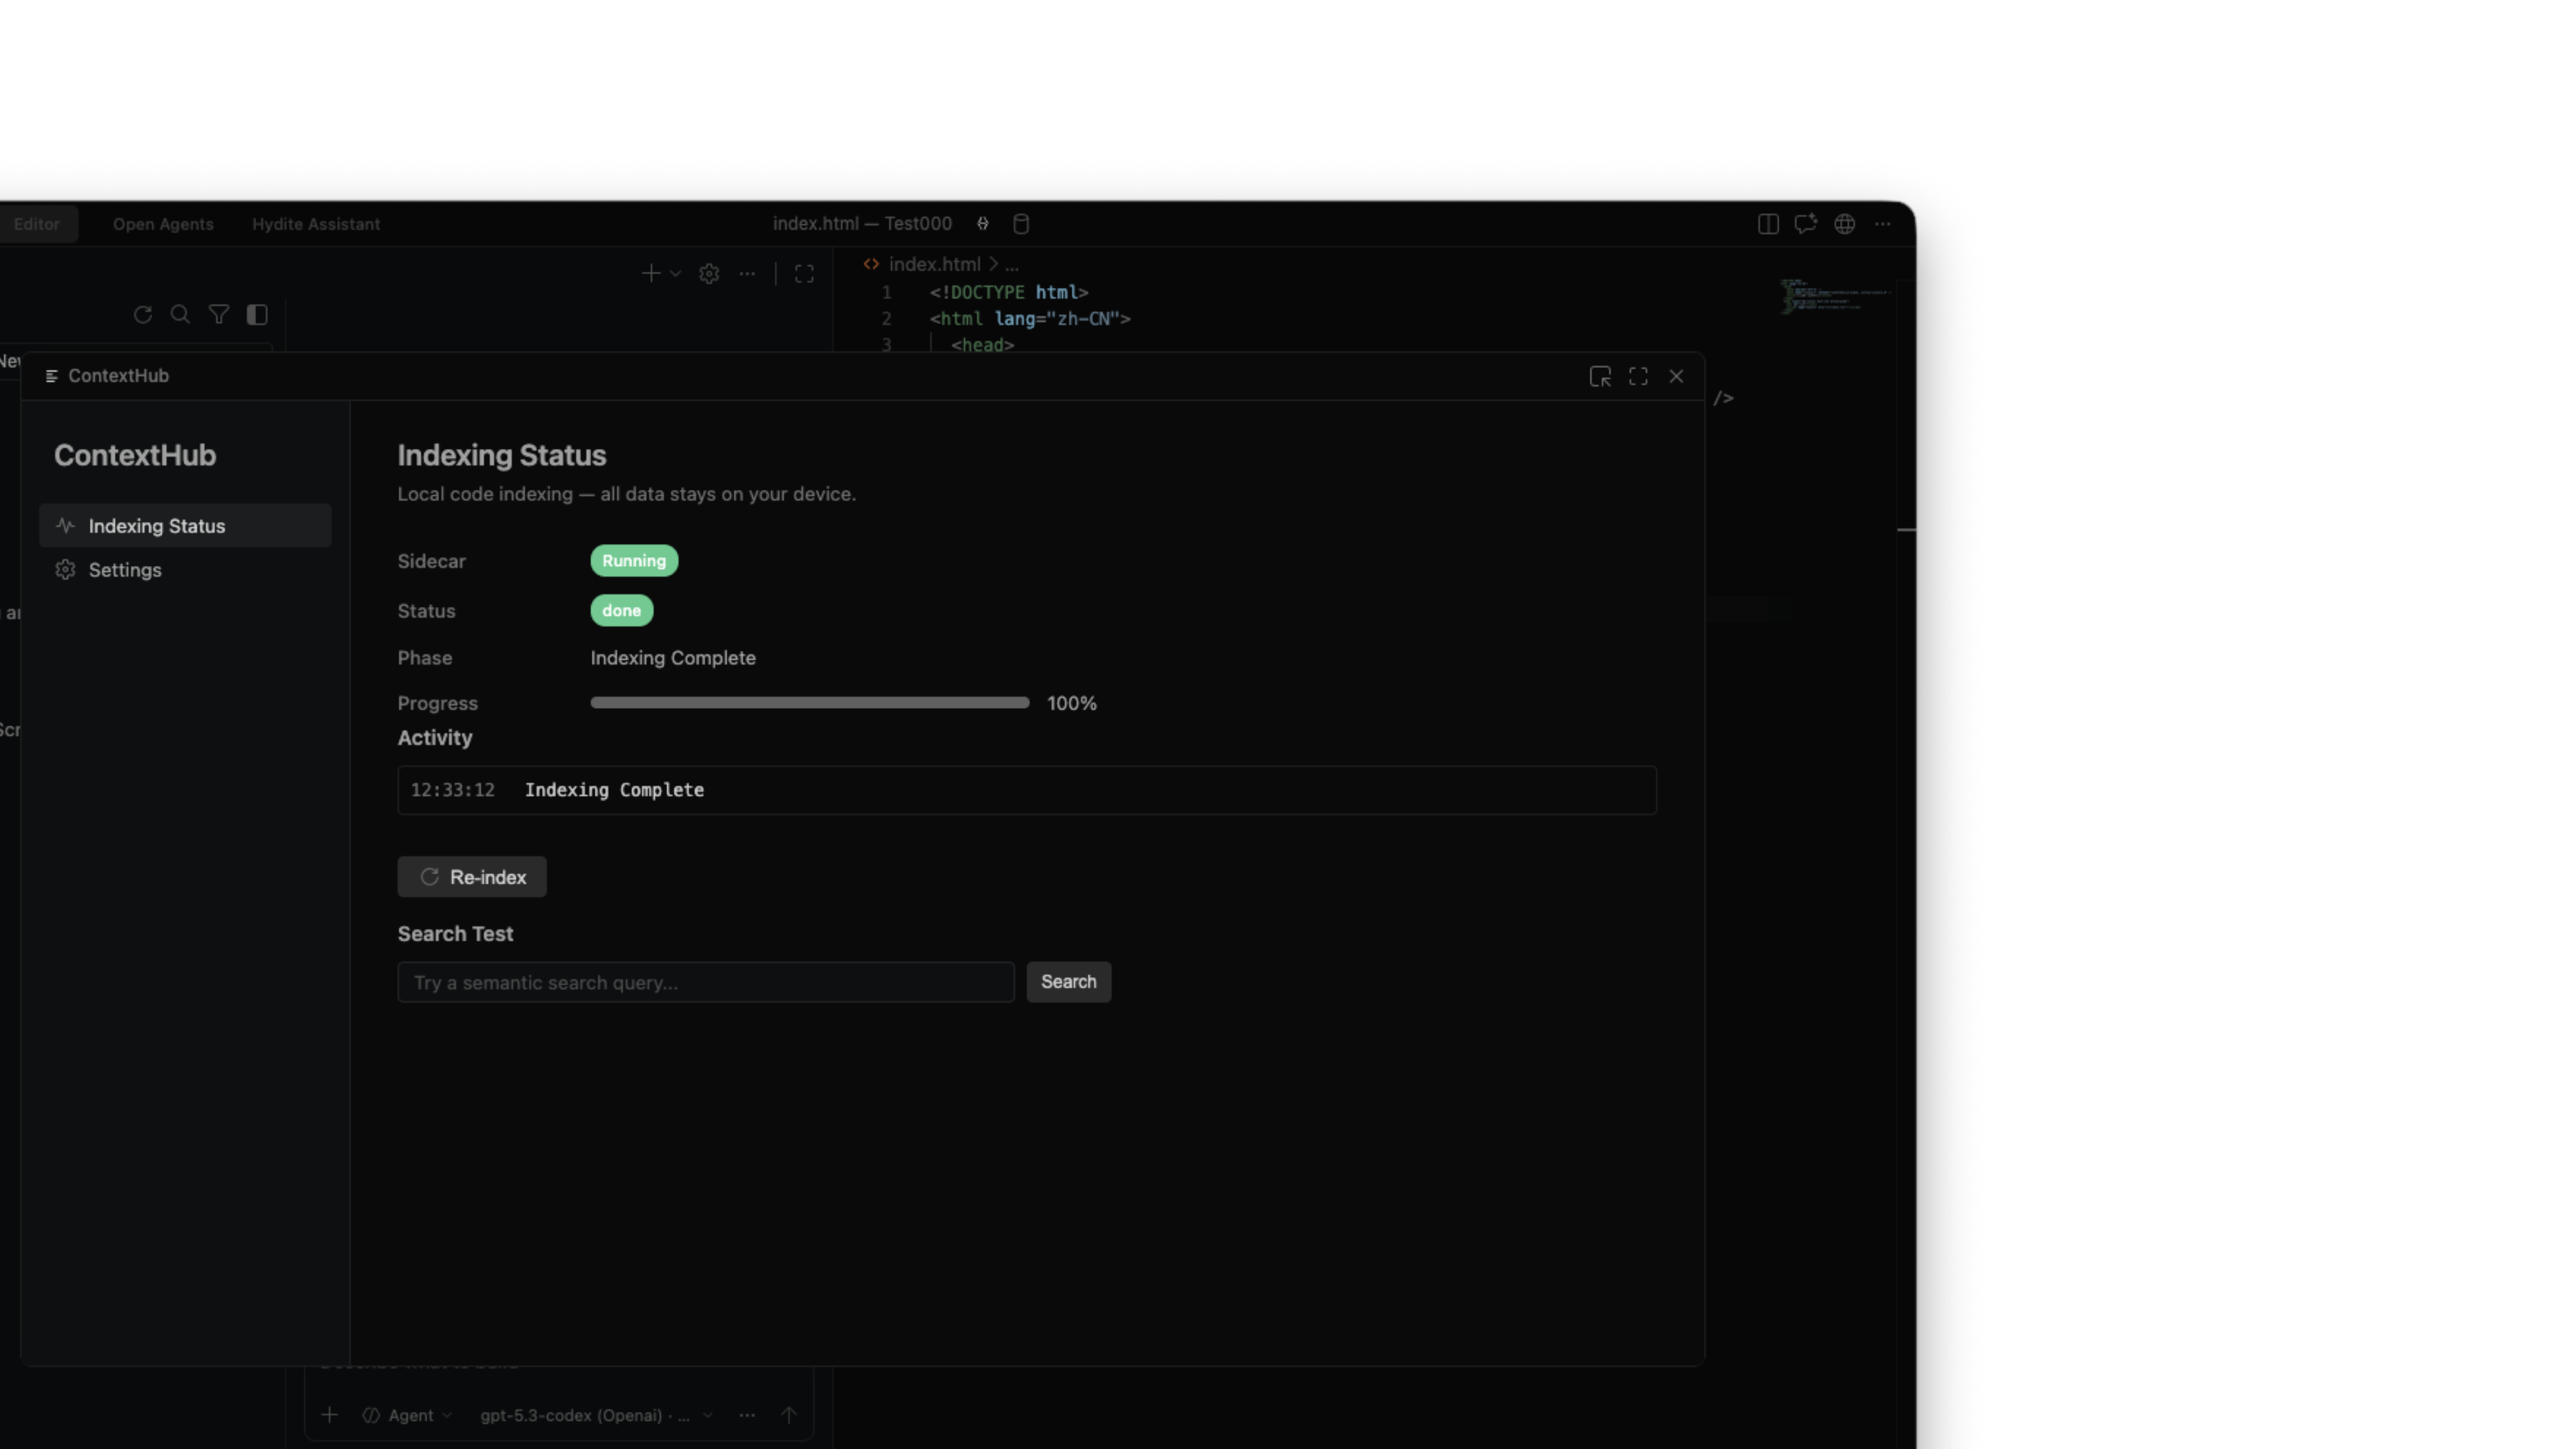
Task: Click the index.html — Test000 window title
Action: pos(862,223)
